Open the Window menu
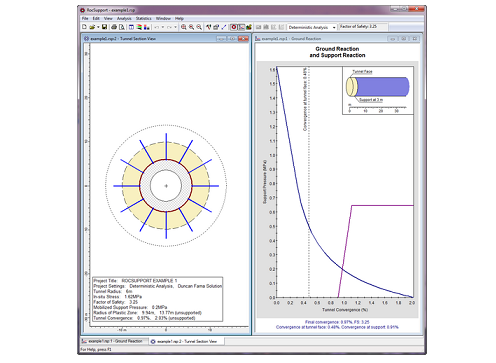The image size is (496, 363). point(163,18)
